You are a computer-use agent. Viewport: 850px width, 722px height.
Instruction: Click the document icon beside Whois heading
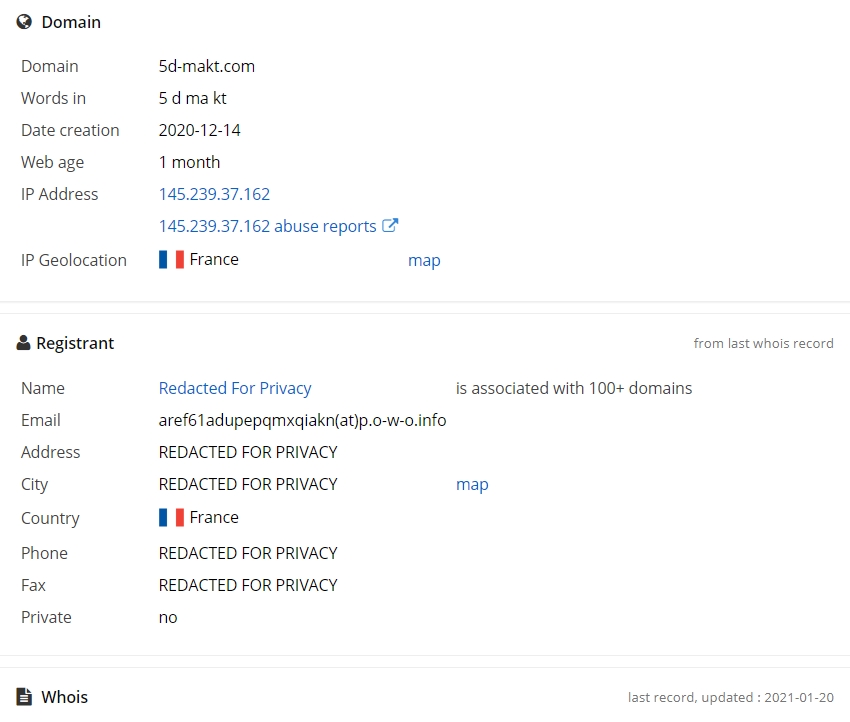pos(24,697)
